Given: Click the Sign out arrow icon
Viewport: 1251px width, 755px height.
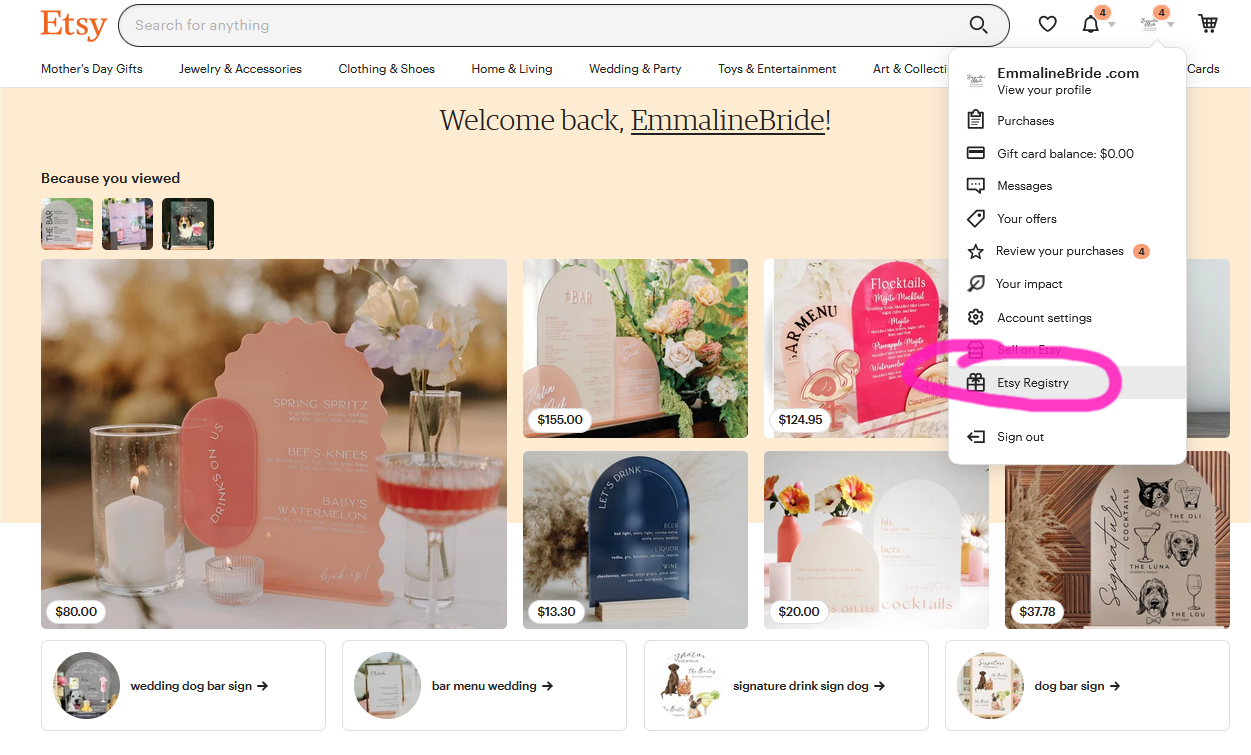Looking at the screenshot, I should (975, 436).
